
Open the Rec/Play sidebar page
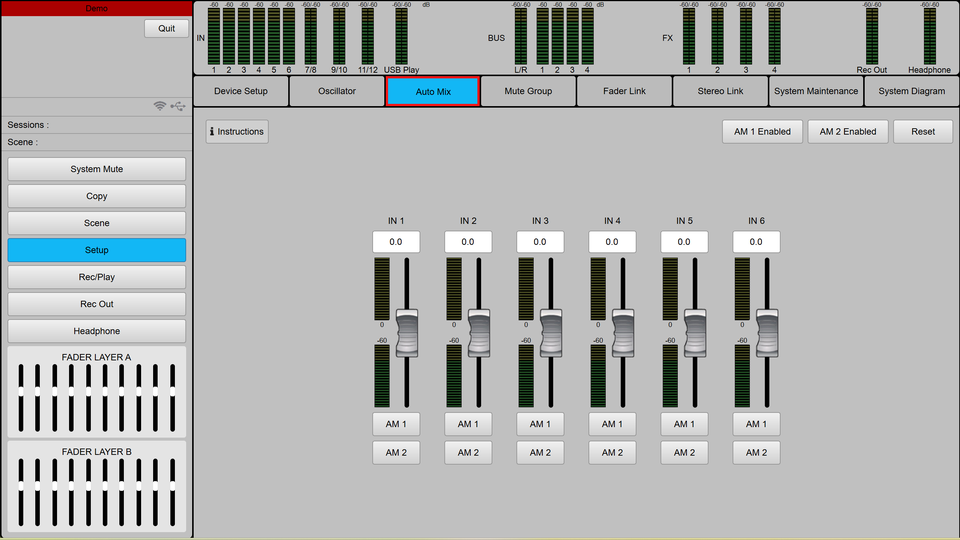click(x=97, y=277)
